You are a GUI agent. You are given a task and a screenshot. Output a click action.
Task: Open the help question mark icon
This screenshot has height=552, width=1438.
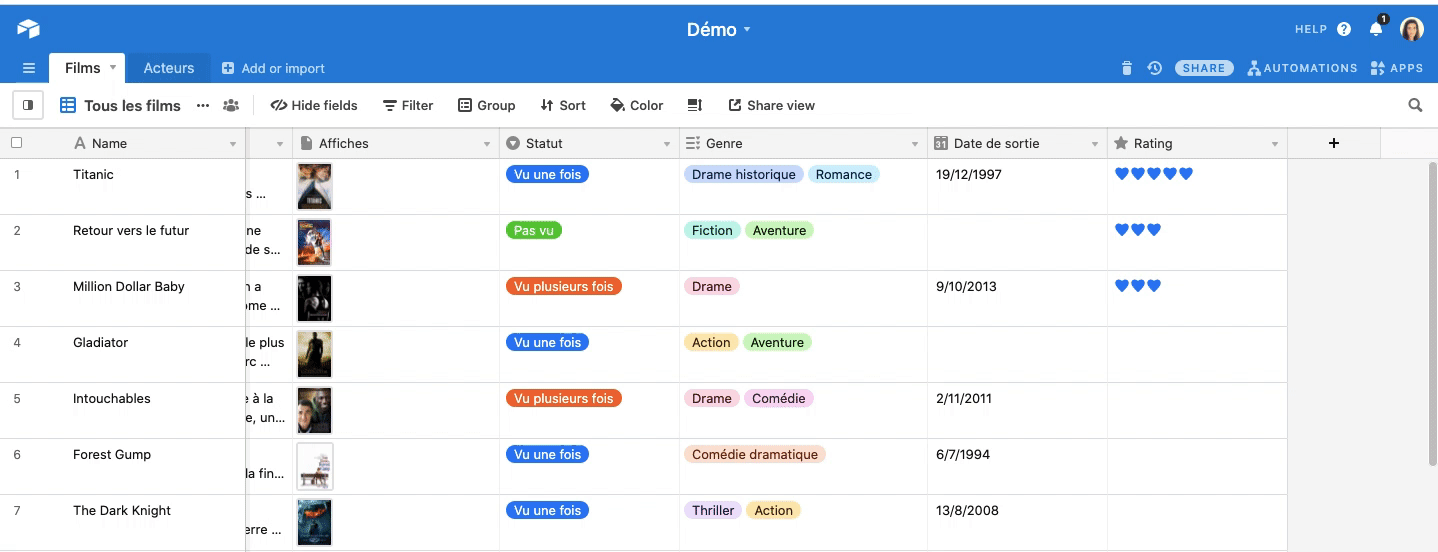[1344, 29]
